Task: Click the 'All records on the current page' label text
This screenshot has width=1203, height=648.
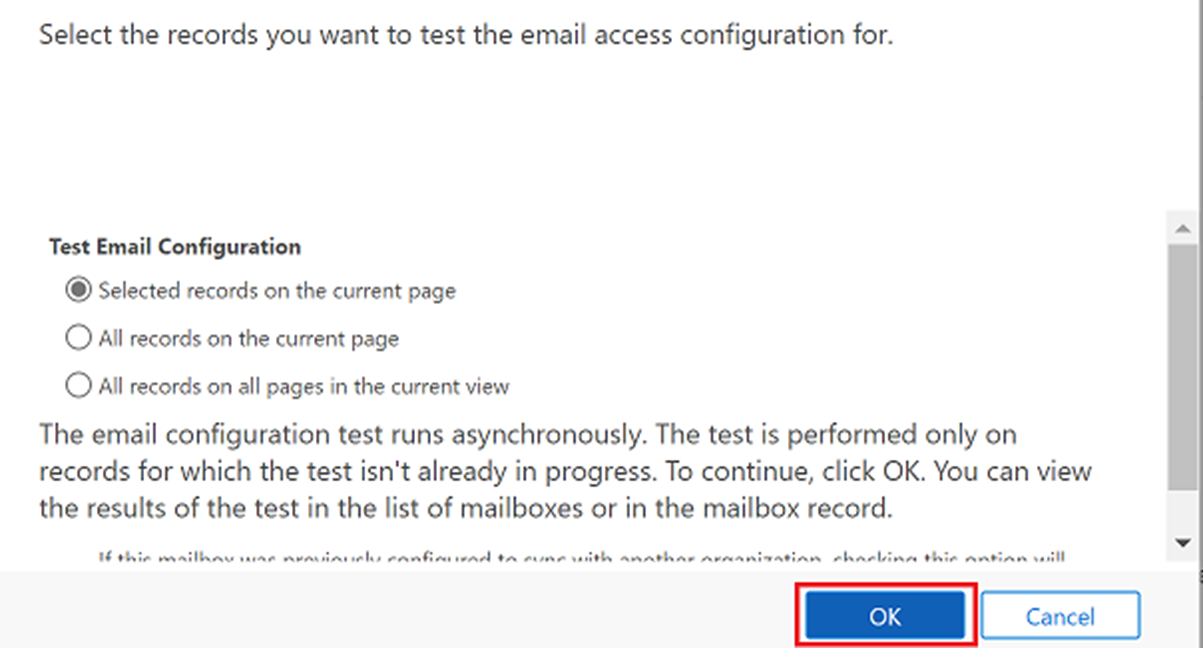Action: pyautogui.click(x=248, y=339)
